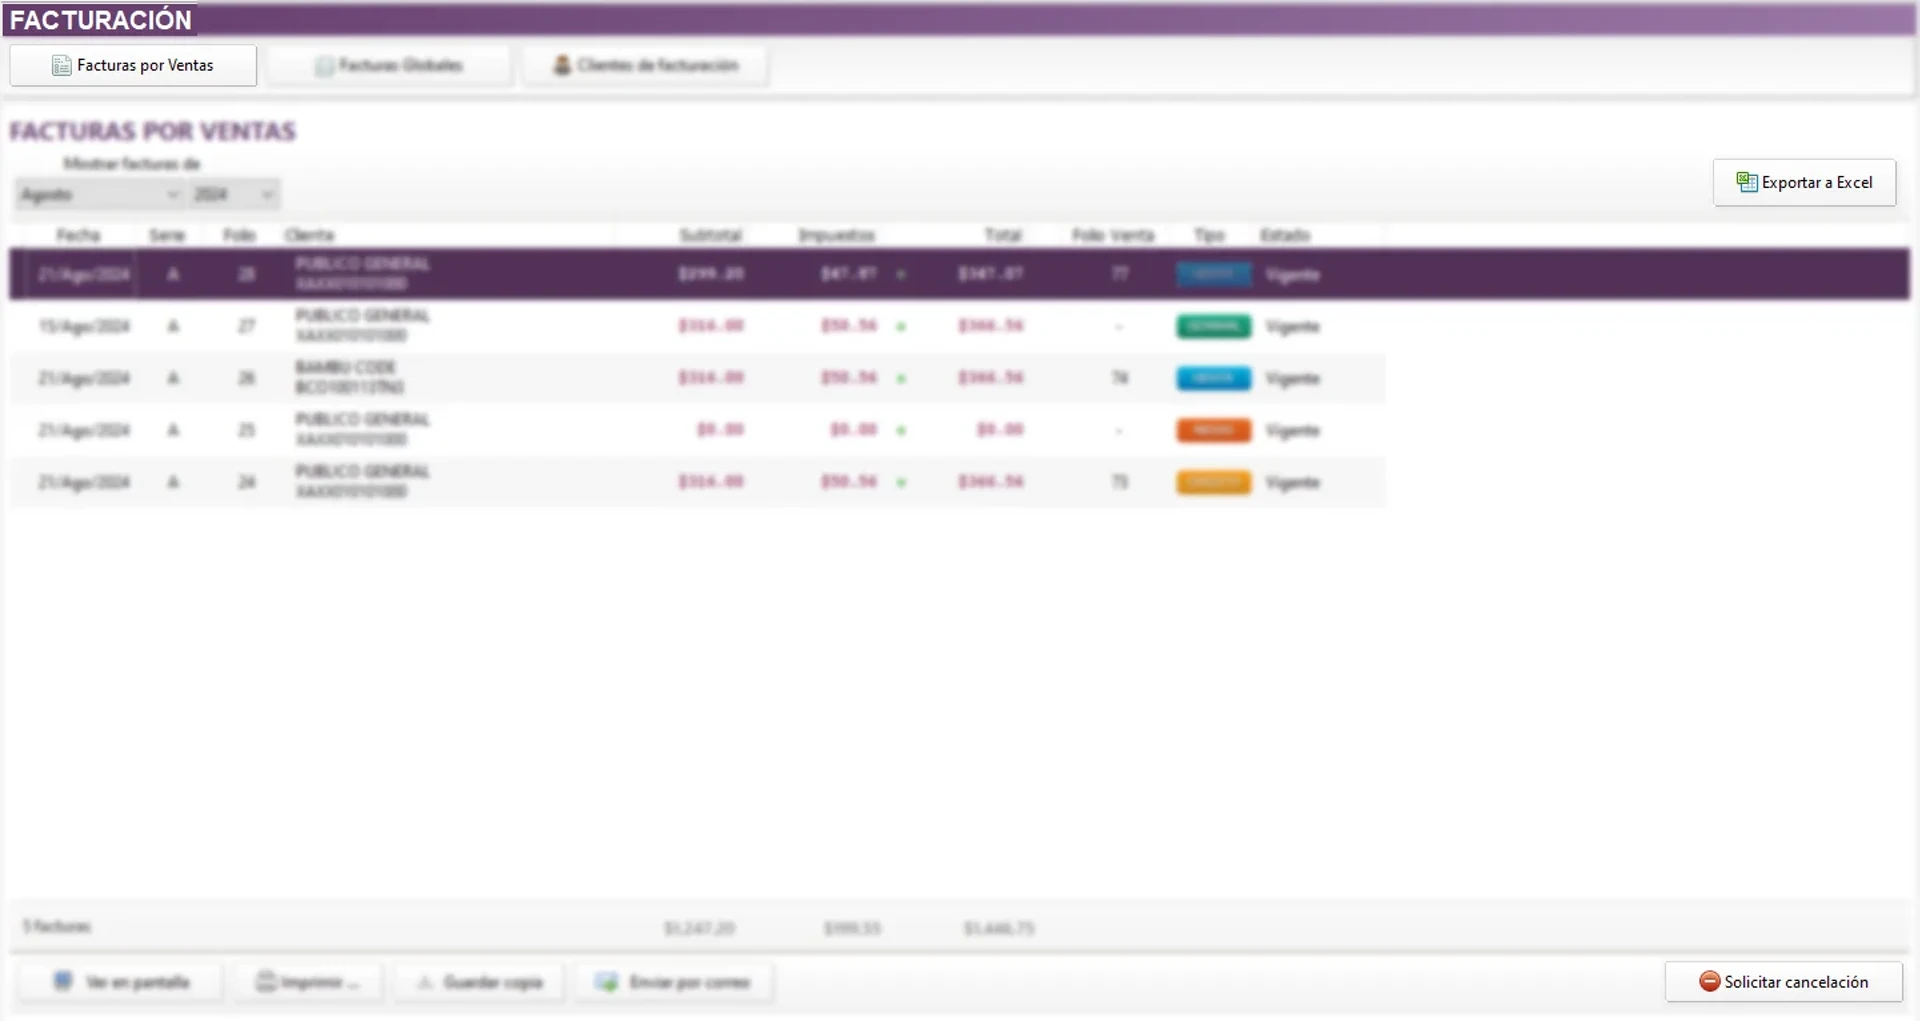Click the red Solicitar cancelación icon
The width and height of the screenshot is (1920, 1021).
(x=1709, y=982)
